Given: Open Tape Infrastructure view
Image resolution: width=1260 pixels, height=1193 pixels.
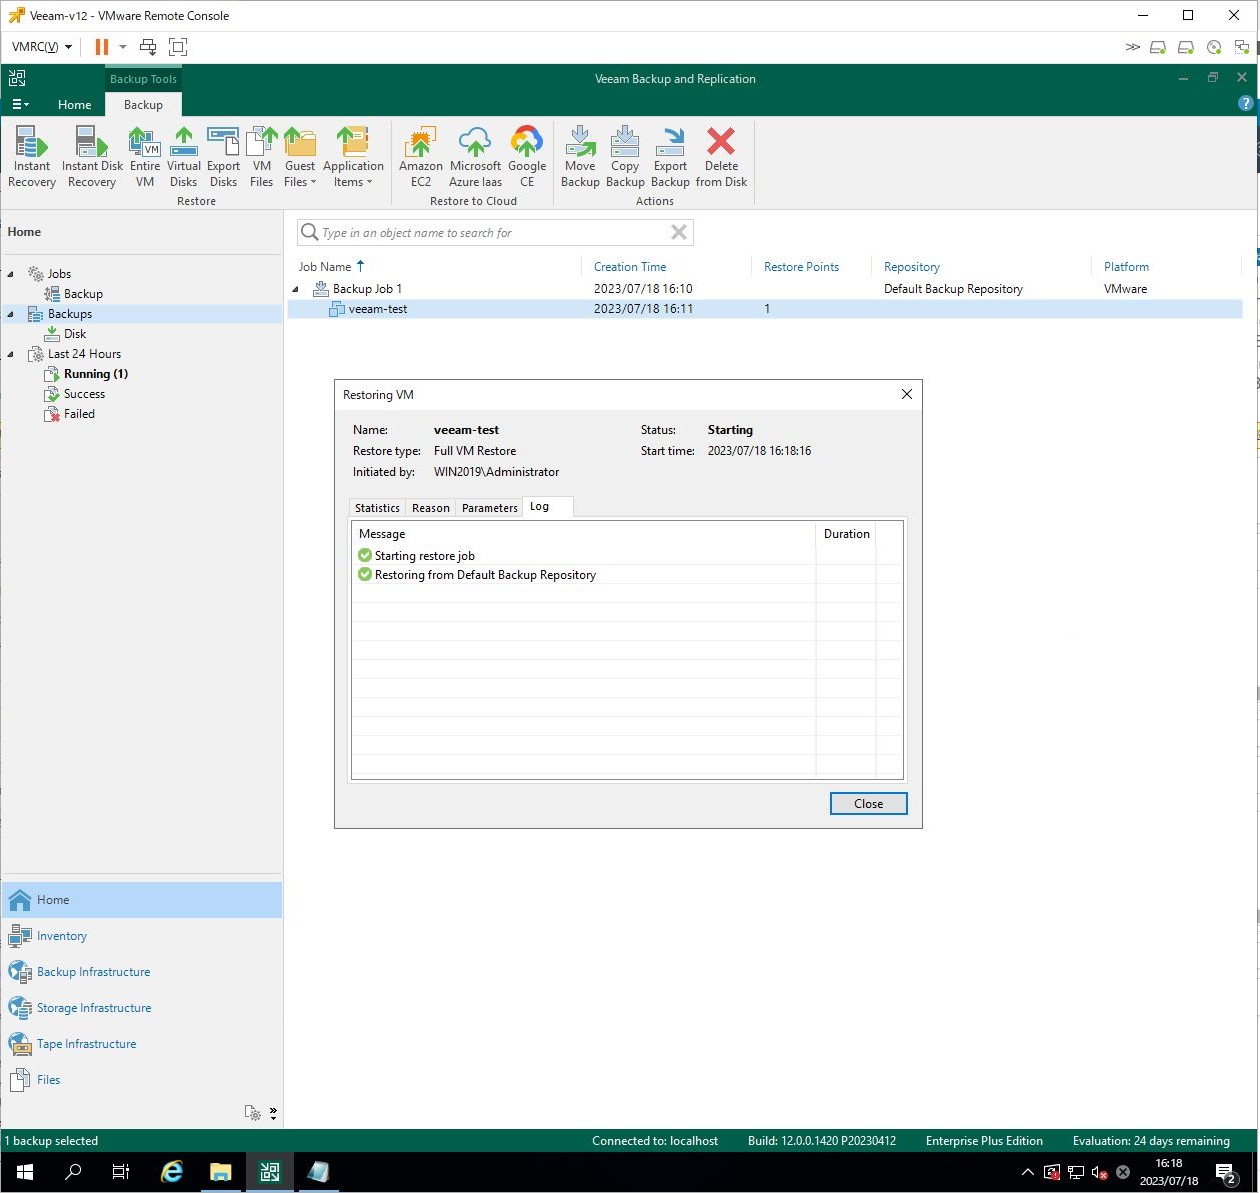Looking at the screenshot, I should [142, 1044].
